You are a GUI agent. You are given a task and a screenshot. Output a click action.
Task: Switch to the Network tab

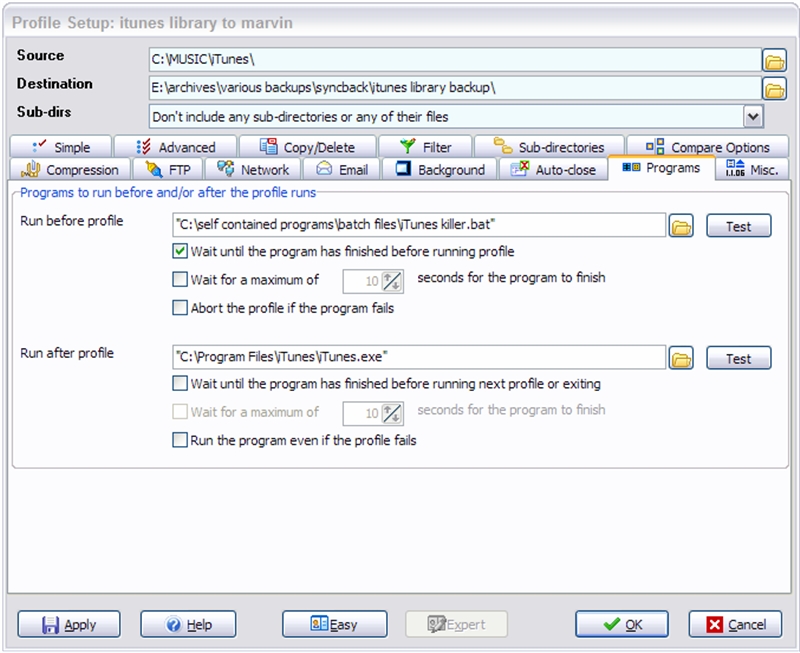(x=253, y=169)
